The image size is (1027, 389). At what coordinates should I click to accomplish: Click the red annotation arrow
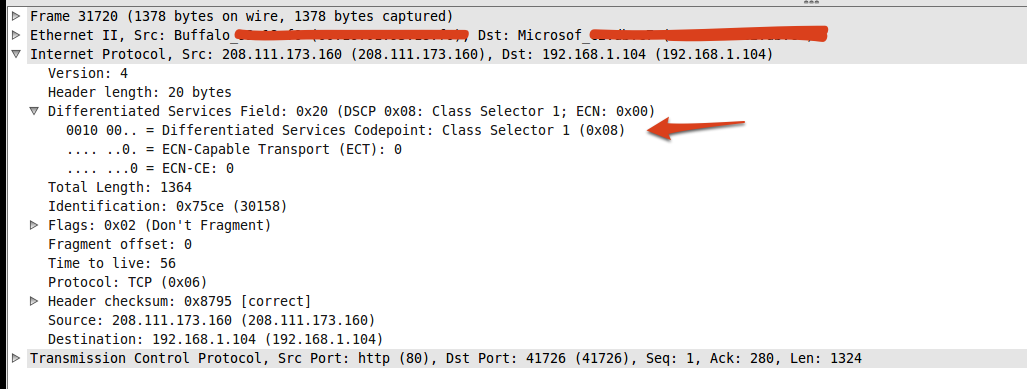(x=696, y=128)
